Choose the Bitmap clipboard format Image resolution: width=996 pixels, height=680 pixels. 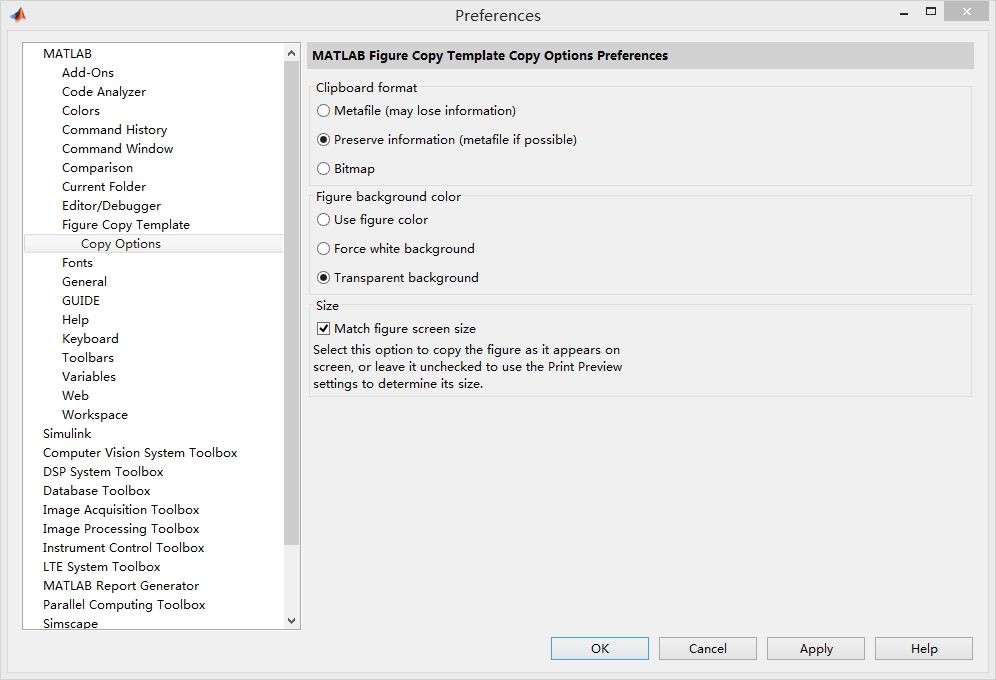pos(323,168)
